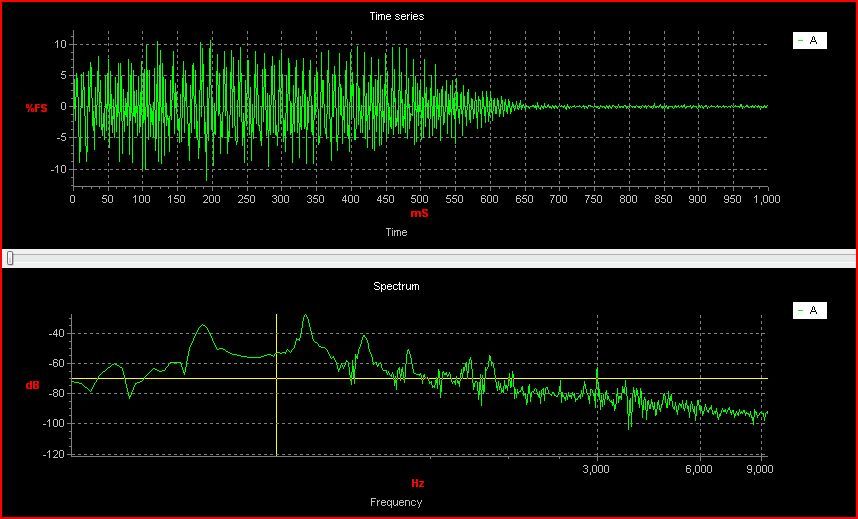Image resolution: width=858 pixels, height=519 pixels.
Task: Click the %FS axis unit label
Action: [x=37, y=108]
